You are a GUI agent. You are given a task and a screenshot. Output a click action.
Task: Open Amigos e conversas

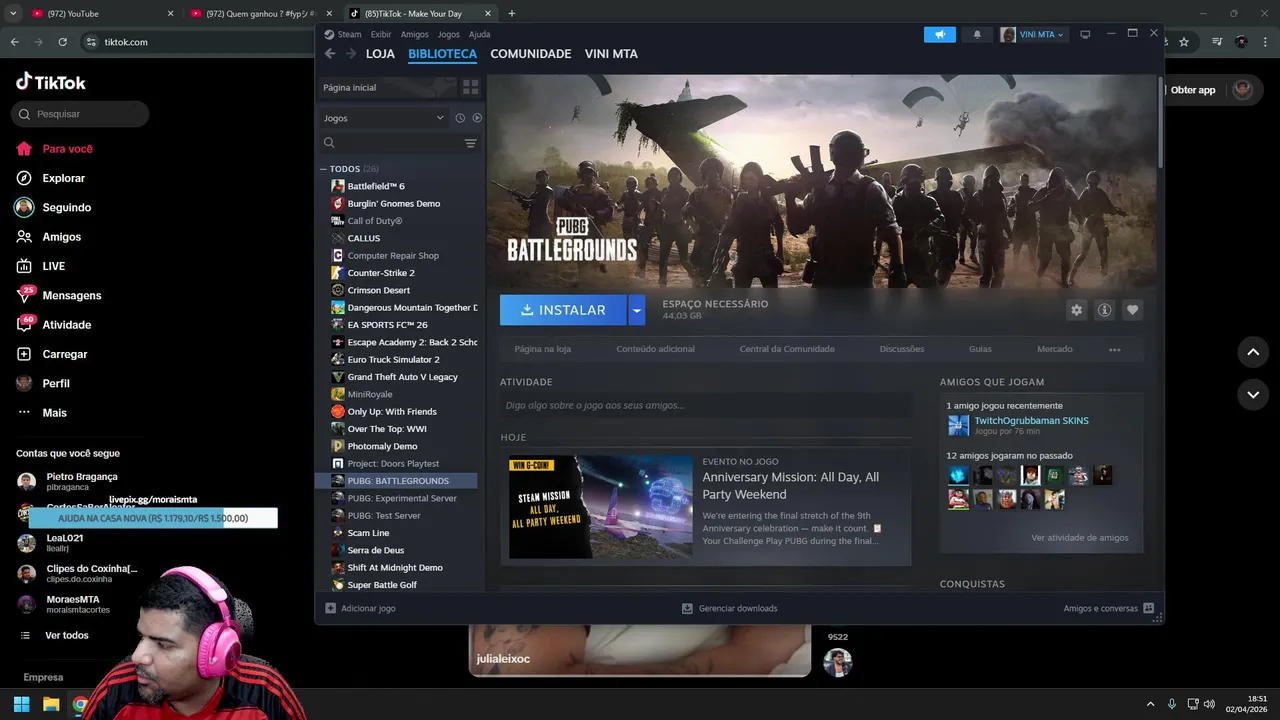(1108, 608)
